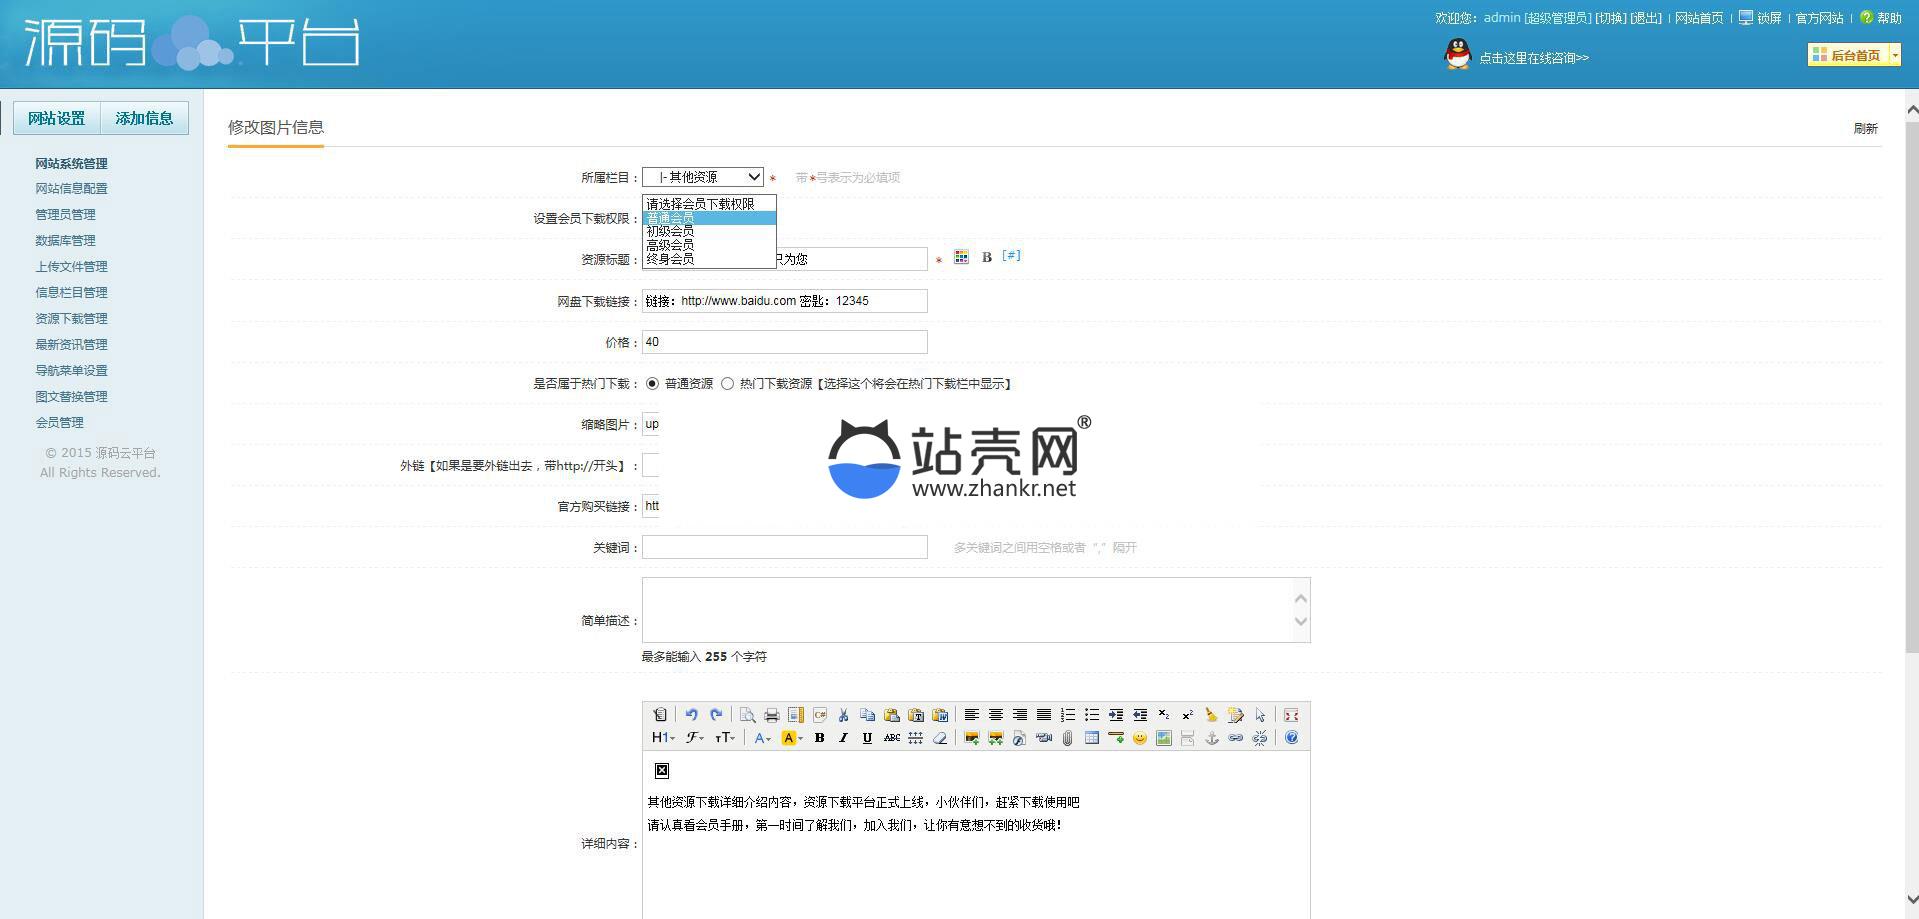Expand the 后台首页 dropdown arrow
Viewport: 1919px width, 919px height.
click(1894, 55)
